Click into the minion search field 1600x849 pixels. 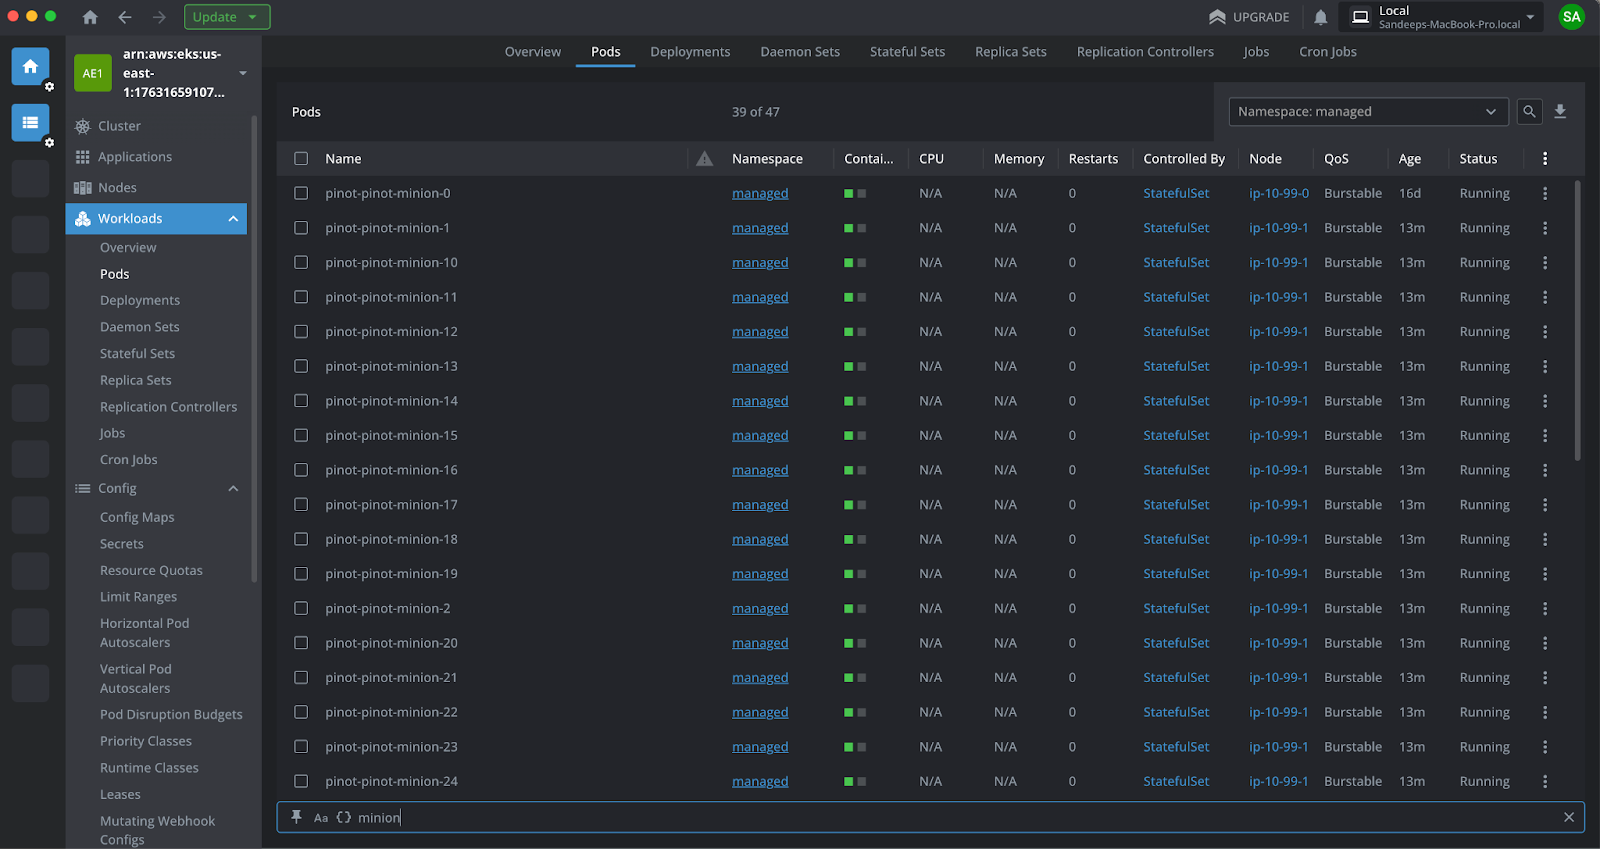[x=900, y=817]
